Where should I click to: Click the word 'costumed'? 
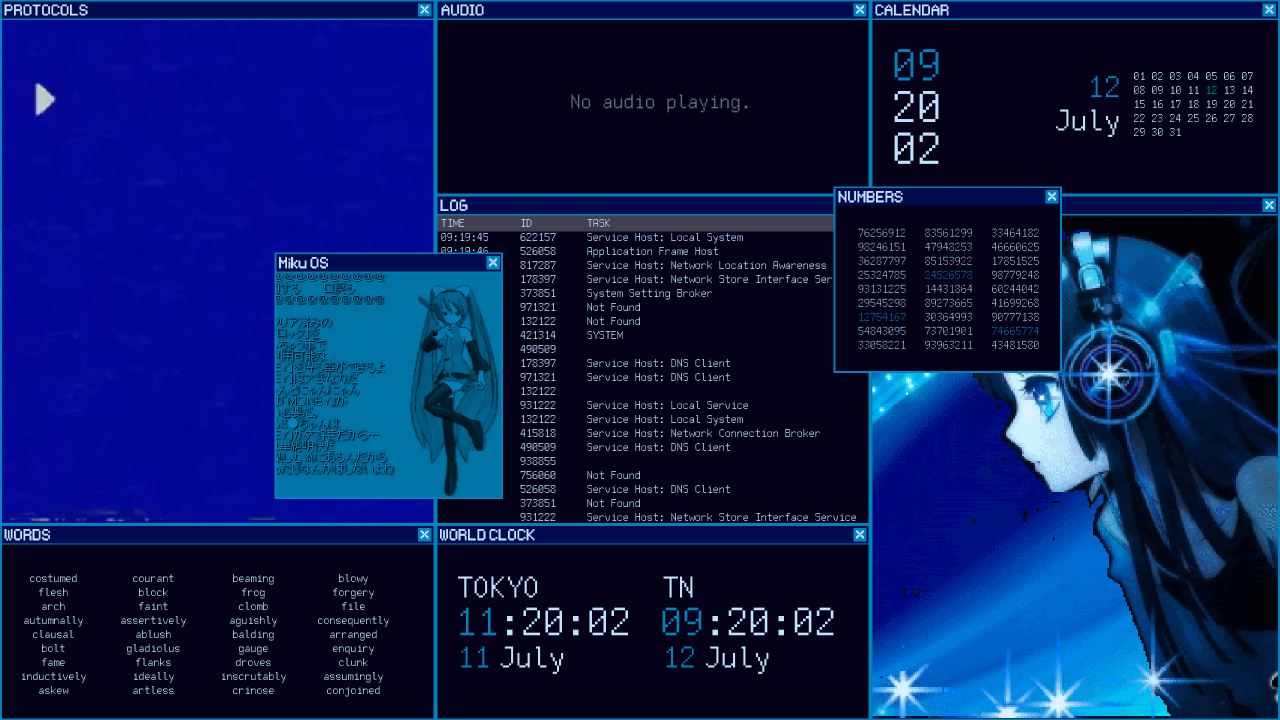pos(53,579)
